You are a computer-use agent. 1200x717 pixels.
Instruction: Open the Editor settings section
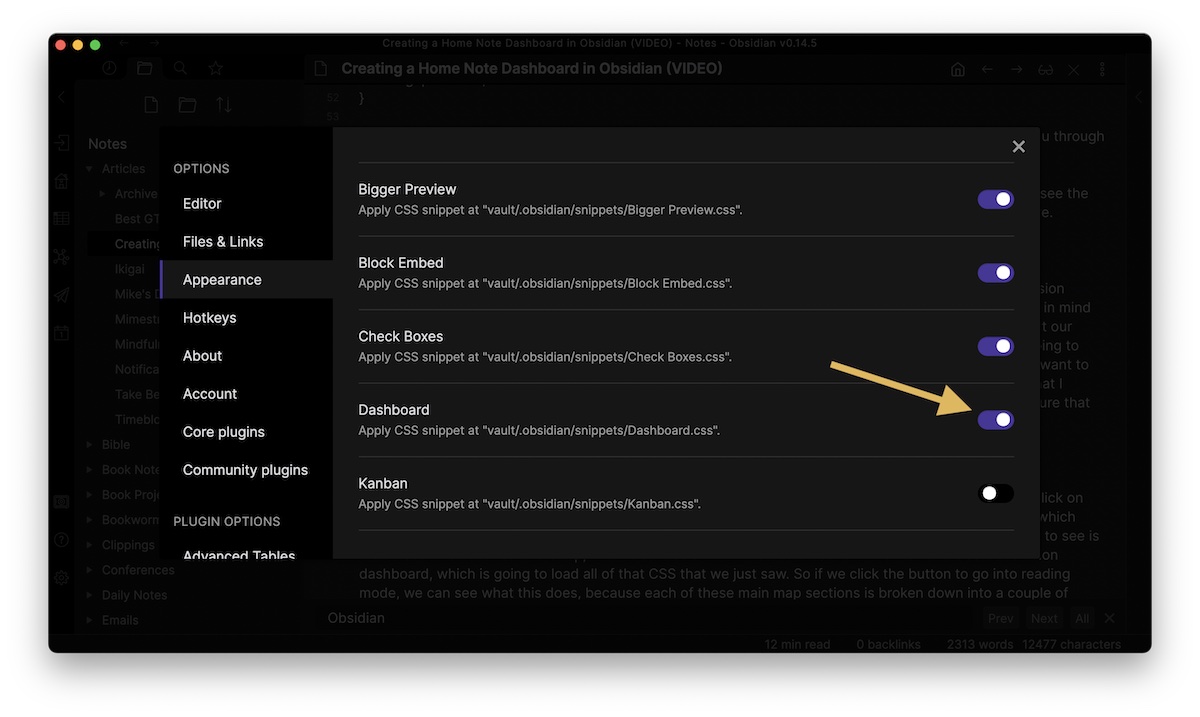pyautogui.click(x=246, y=203)
